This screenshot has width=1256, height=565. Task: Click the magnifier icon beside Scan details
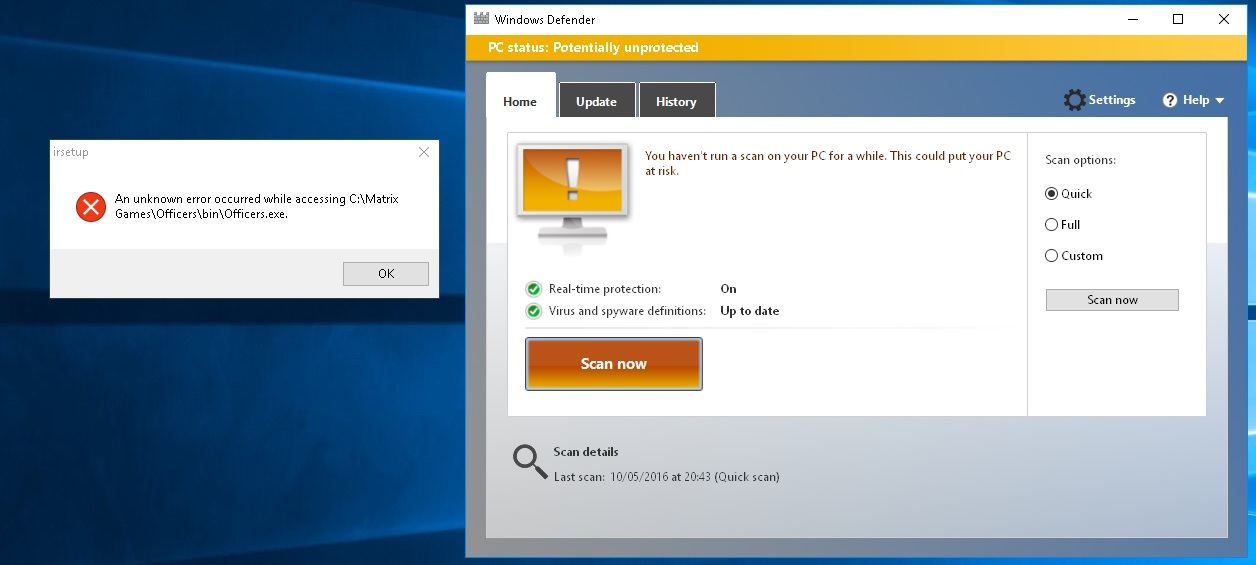point(530,461)
